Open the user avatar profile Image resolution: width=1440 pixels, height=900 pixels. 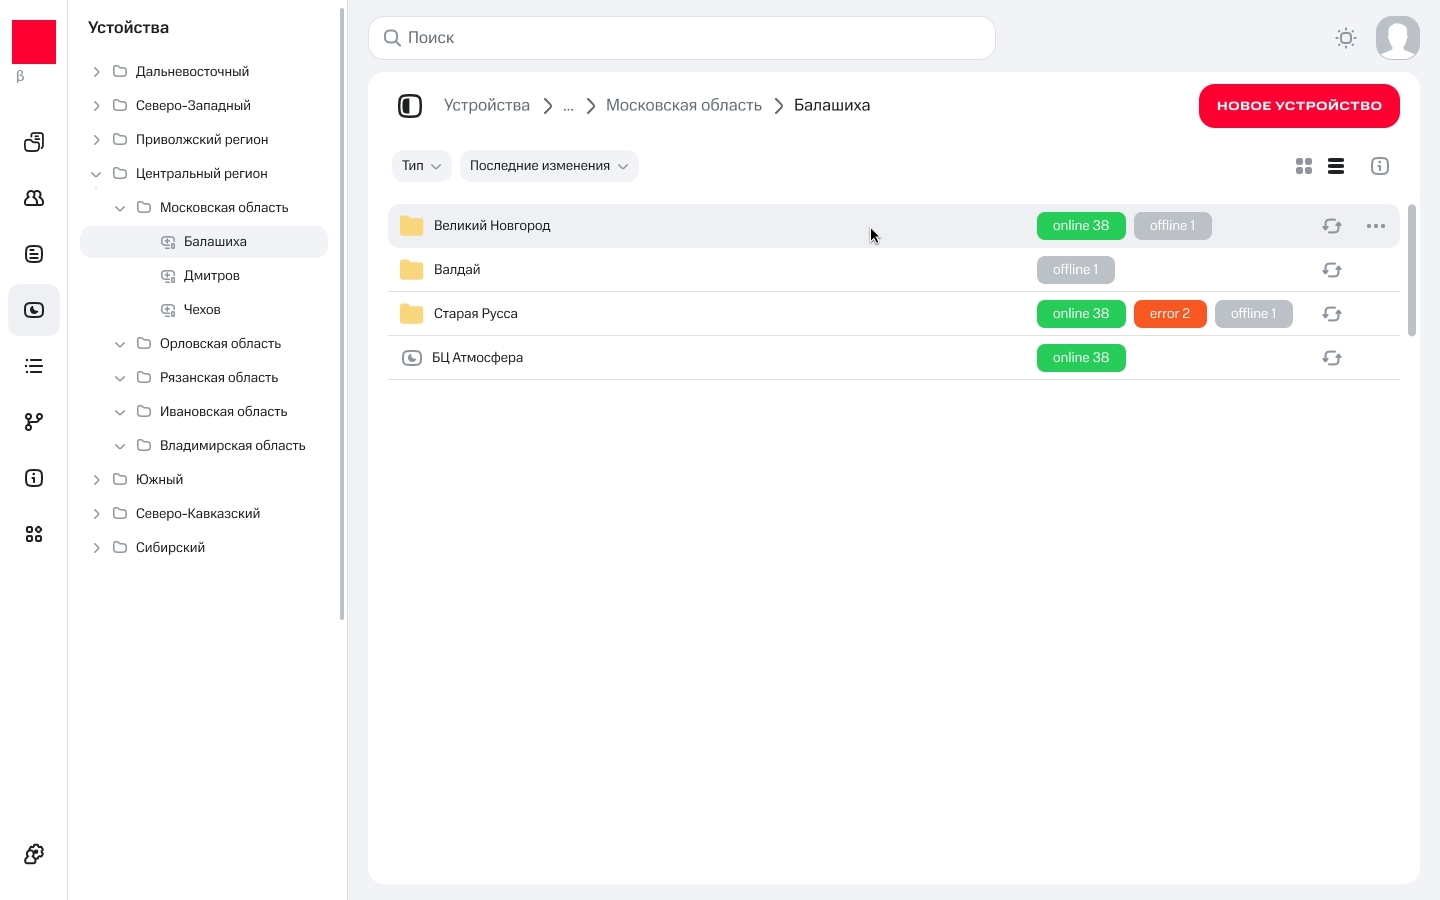(1398, 38)
